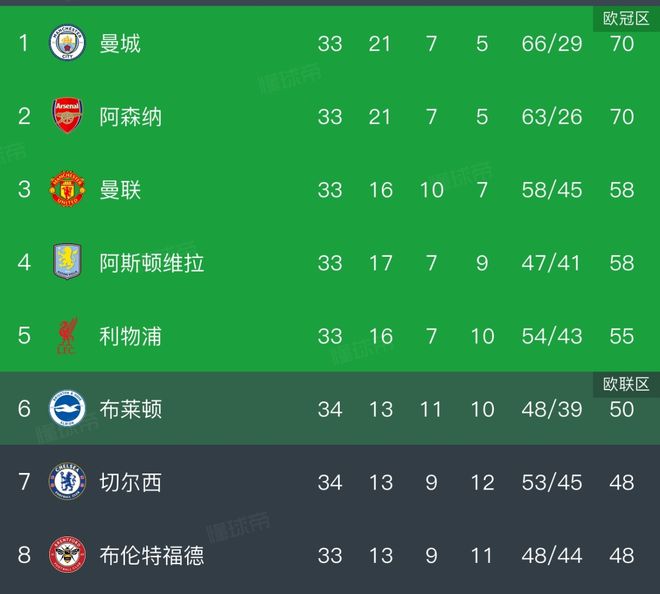Click the Manchester United club crest
This screenshot has width=660, height=594.
tap(68, 190)
